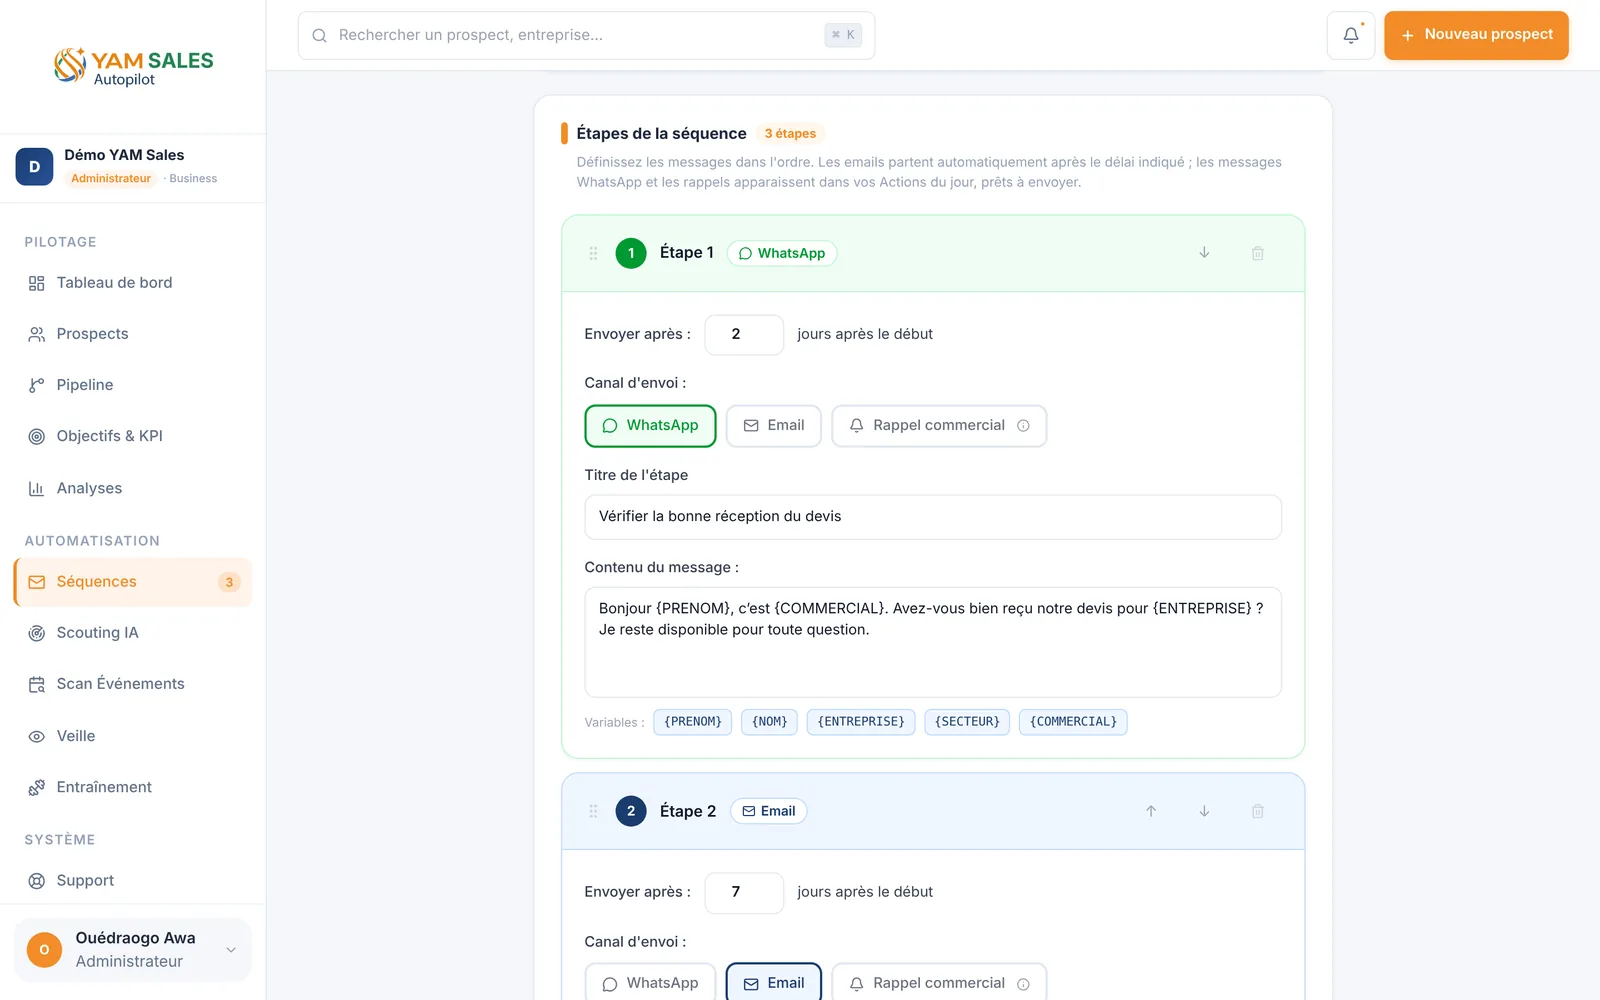Select WhatsApp channel for Étape 1
Screen dimensions: 1600x1000
[x=650, y=426]
